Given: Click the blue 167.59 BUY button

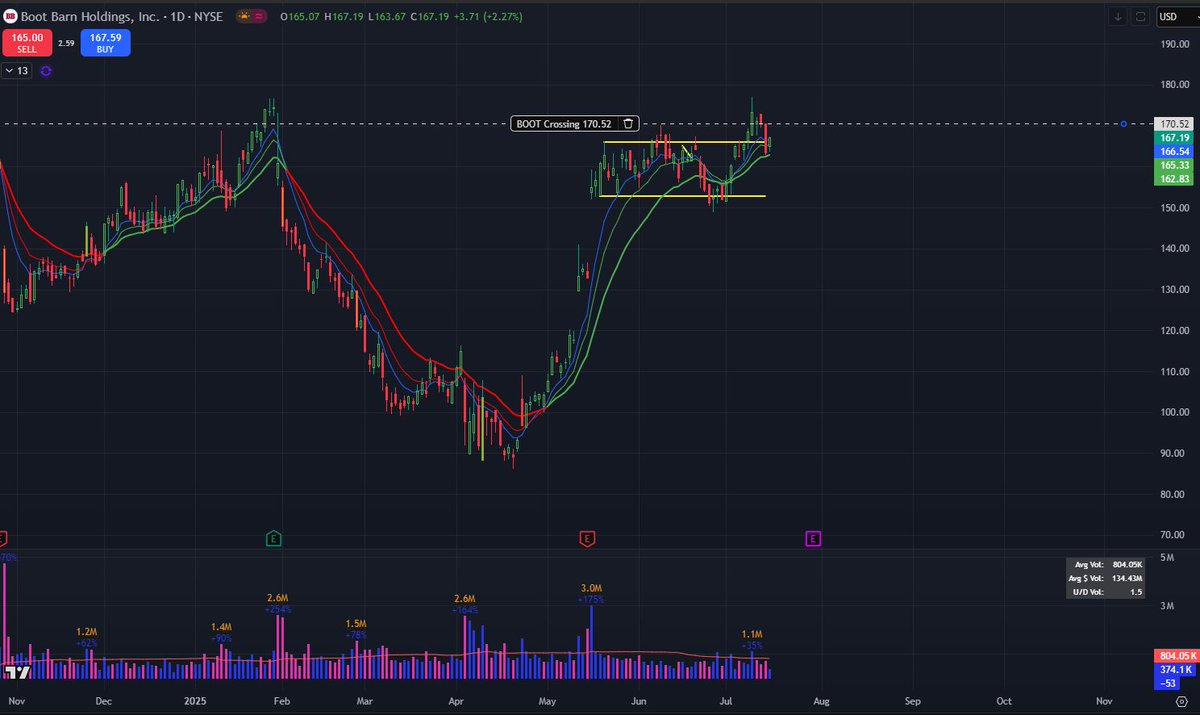Looking at the screenshot, I should (106, 42).
